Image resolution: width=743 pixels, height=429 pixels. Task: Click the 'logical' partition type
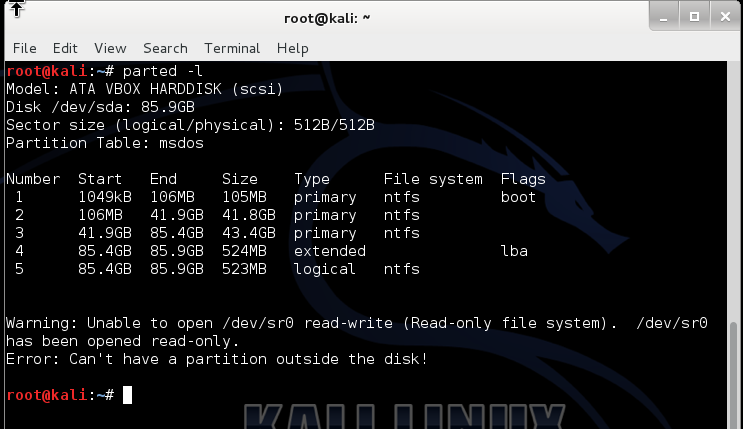(325, 269)
